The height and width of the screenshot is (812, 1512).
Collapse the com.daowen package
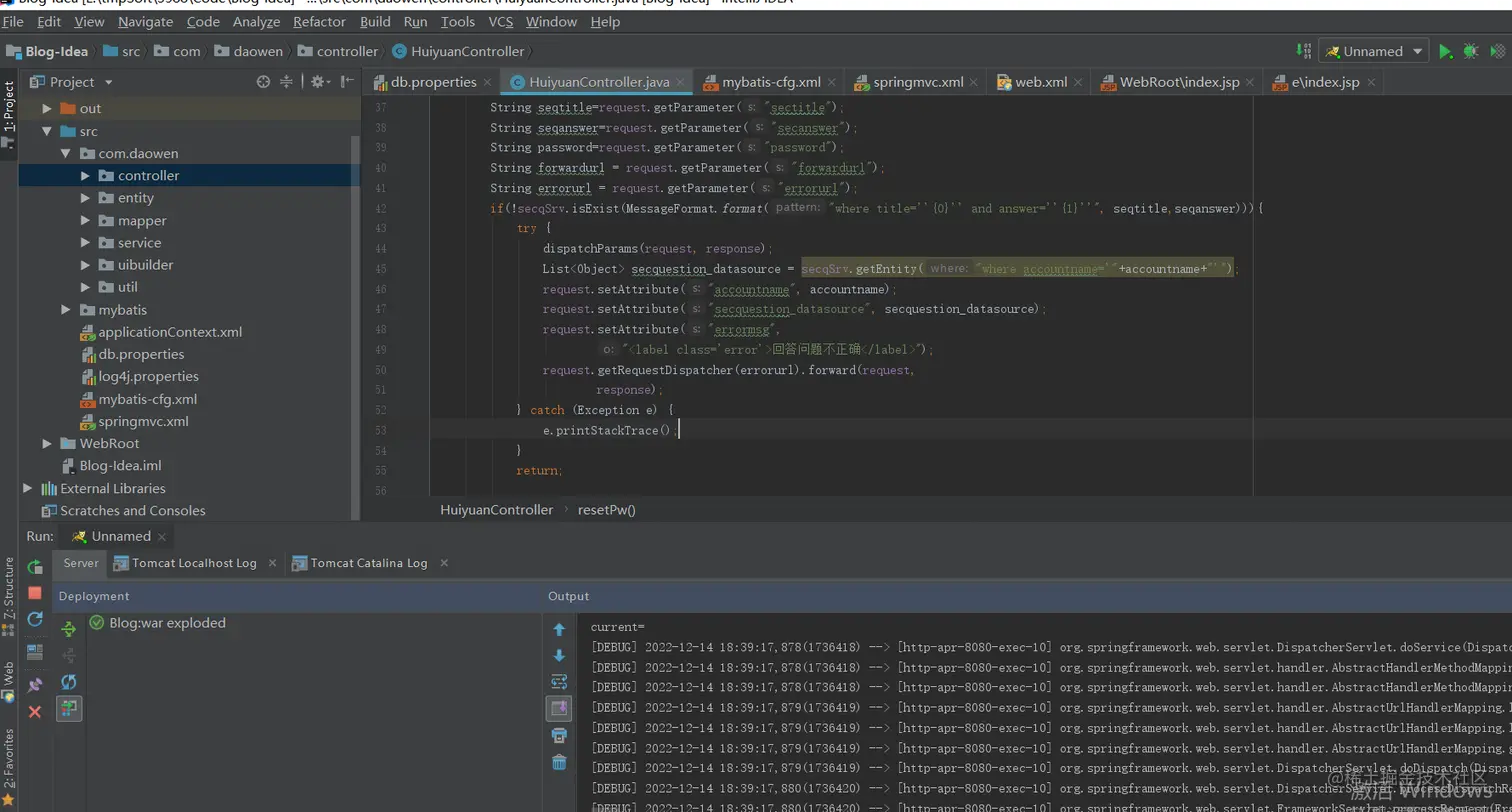(65, 153)
